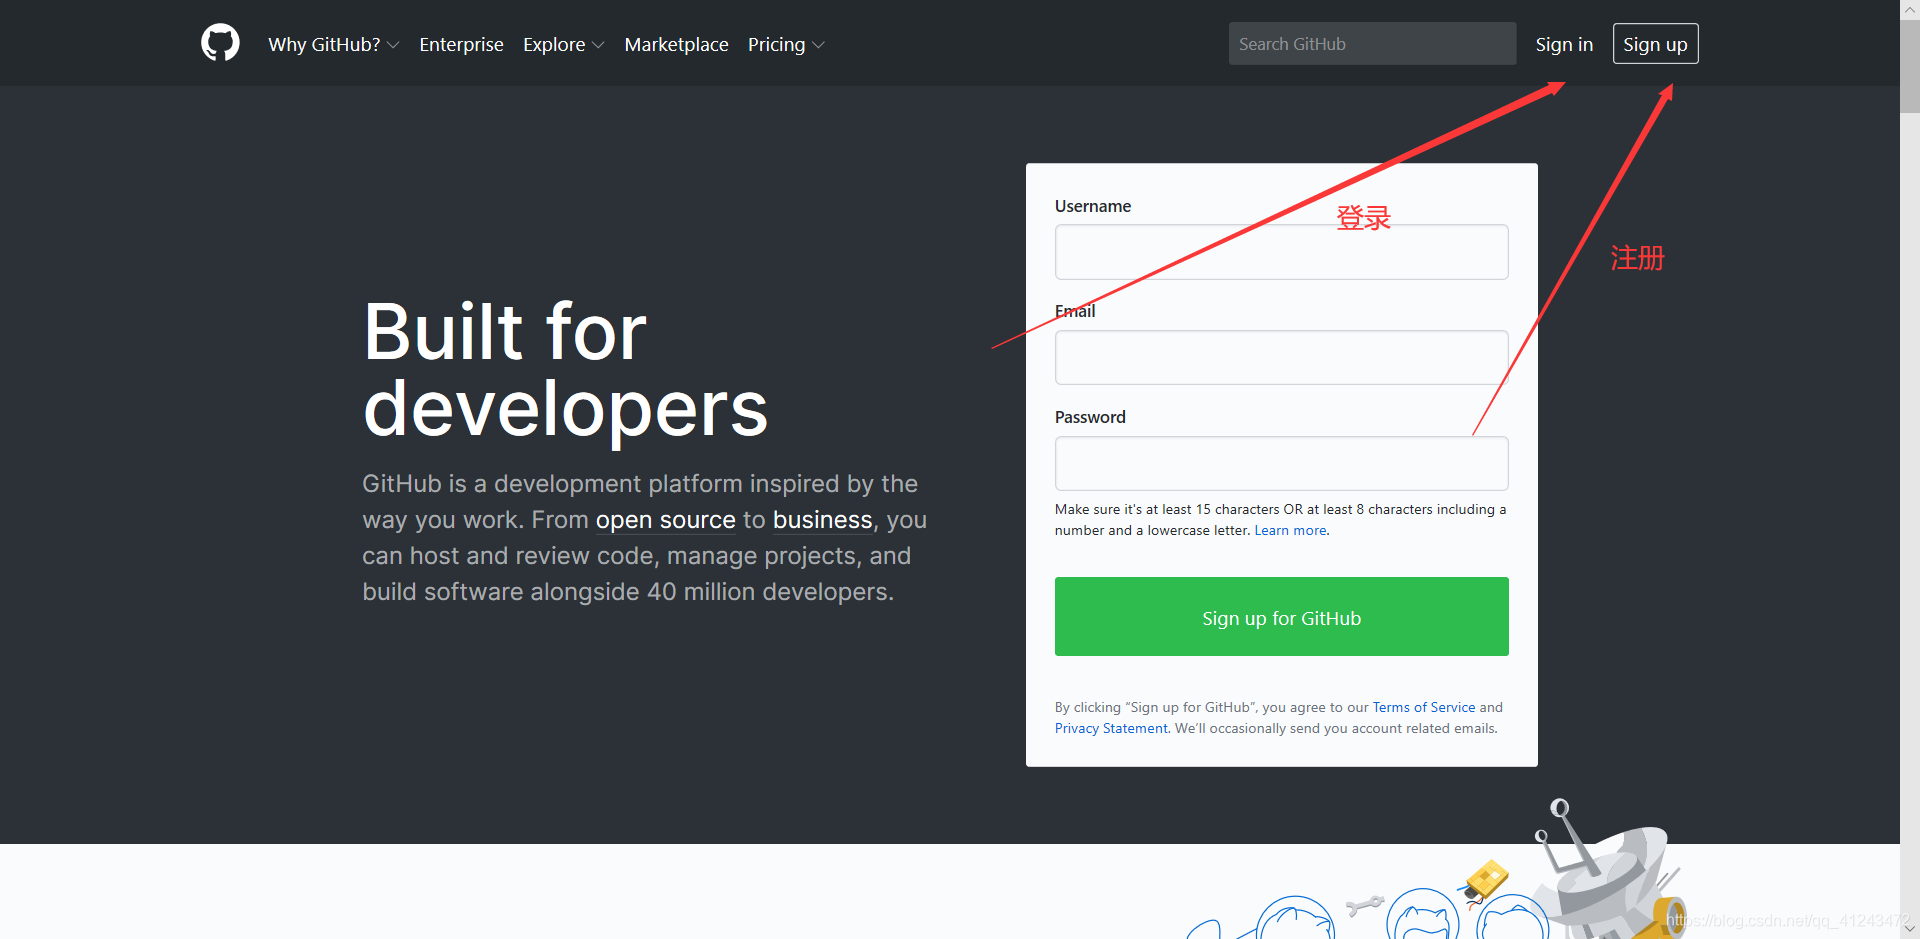The width and height of the screenshot is (1920, 939).
Task: Follow the open source link
Action: pos(665,520)
